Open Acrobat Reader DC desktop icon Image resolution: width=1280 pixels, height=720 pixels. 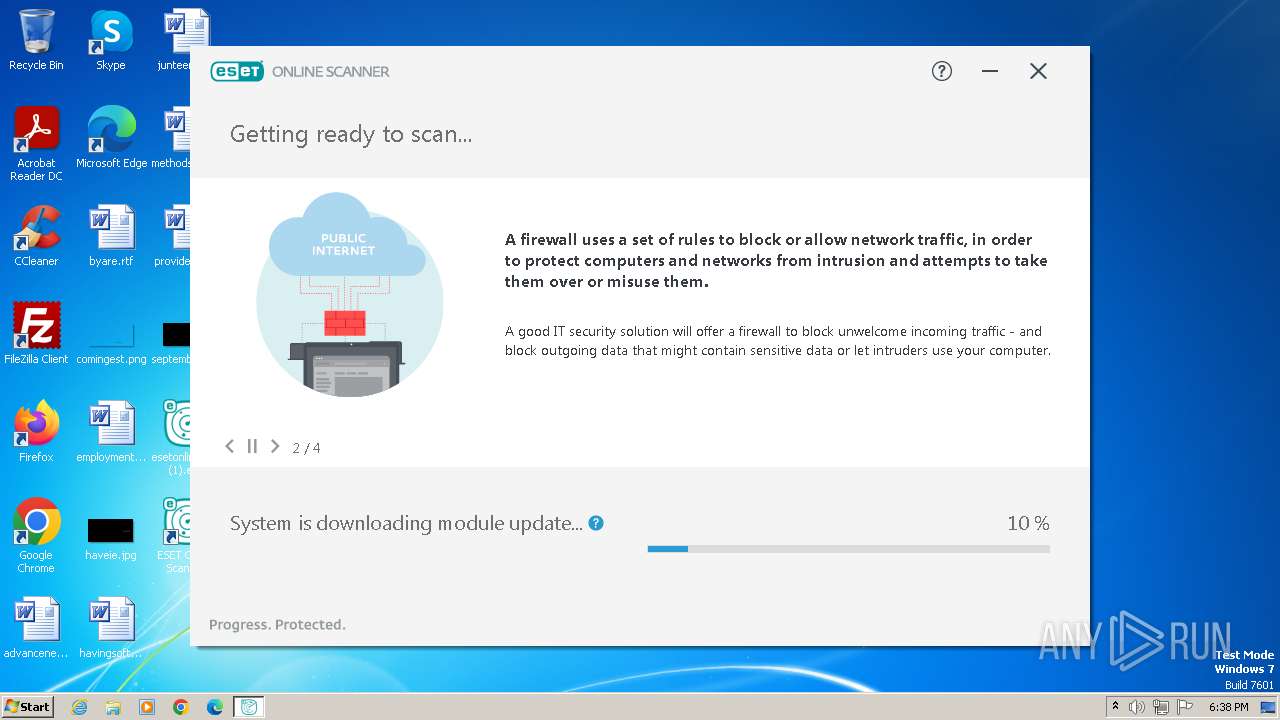click(x=36, y=144)
